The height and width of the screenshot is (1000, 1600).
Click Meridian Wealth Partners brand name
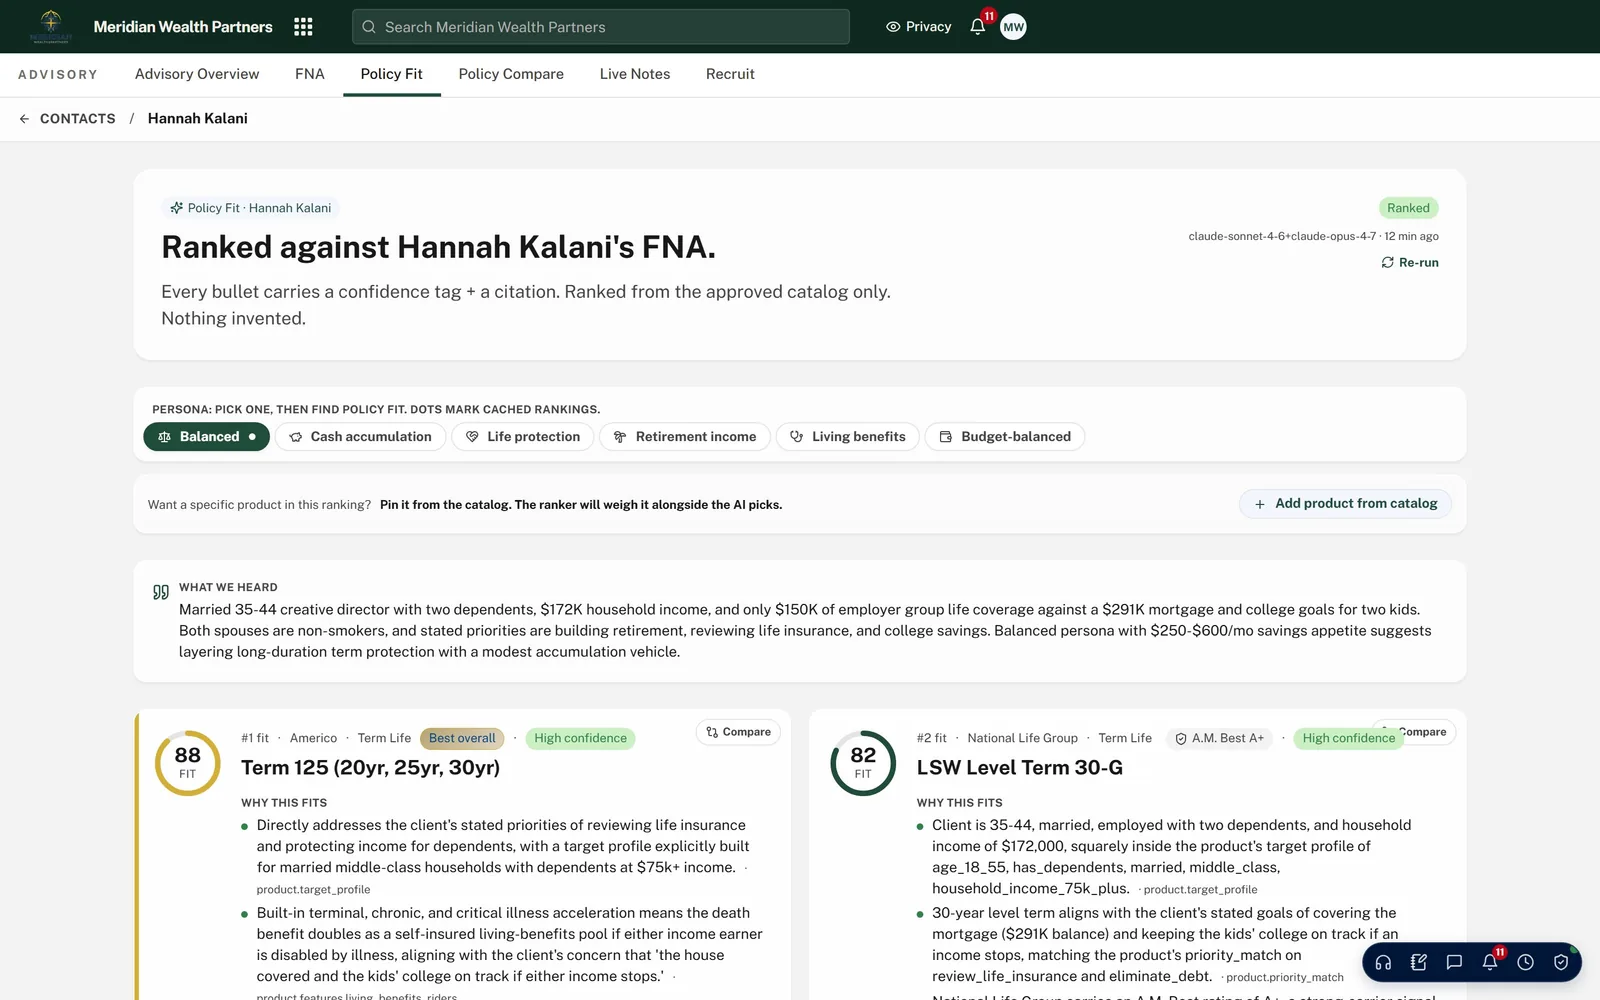tap(183, 27)
